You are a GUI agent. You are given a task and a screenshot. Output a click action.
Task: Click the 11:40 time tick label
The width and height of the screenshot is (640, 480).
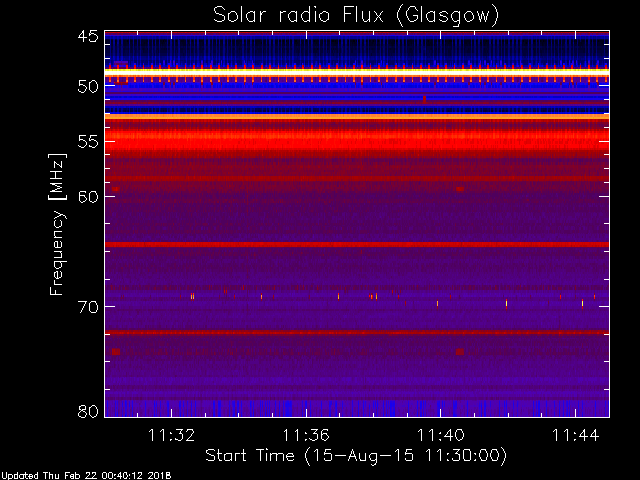click(x=441, y=435)
